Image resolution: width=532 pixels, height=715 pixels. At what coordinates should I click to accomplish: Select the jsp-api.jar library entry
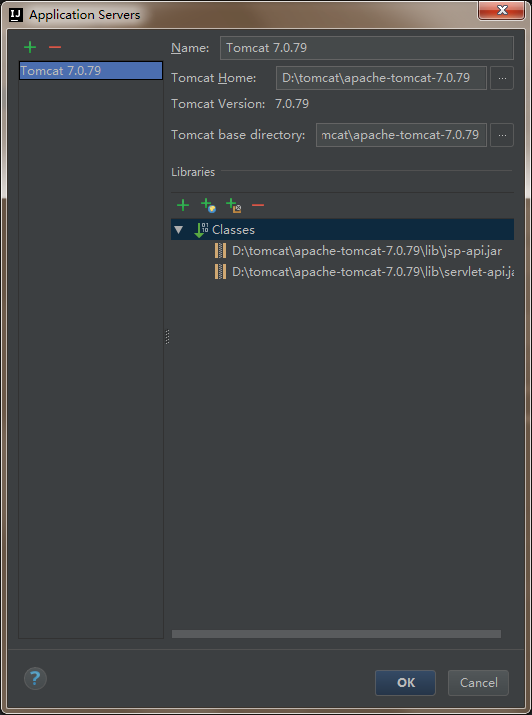coord(367,251)
